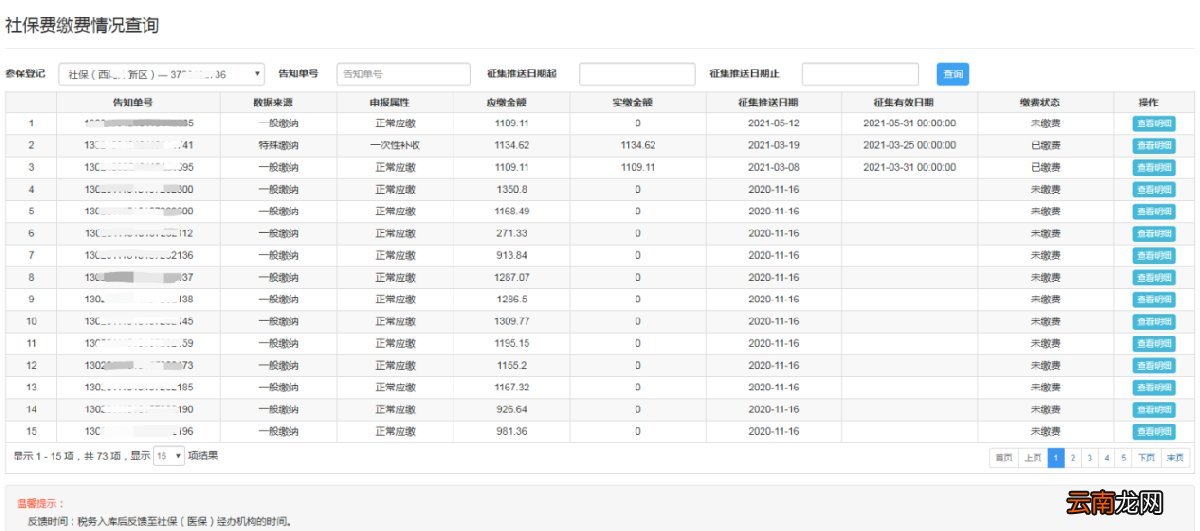Open the page size dropdown showing 15
This screenshot has width=1200, height=531.
169,456
